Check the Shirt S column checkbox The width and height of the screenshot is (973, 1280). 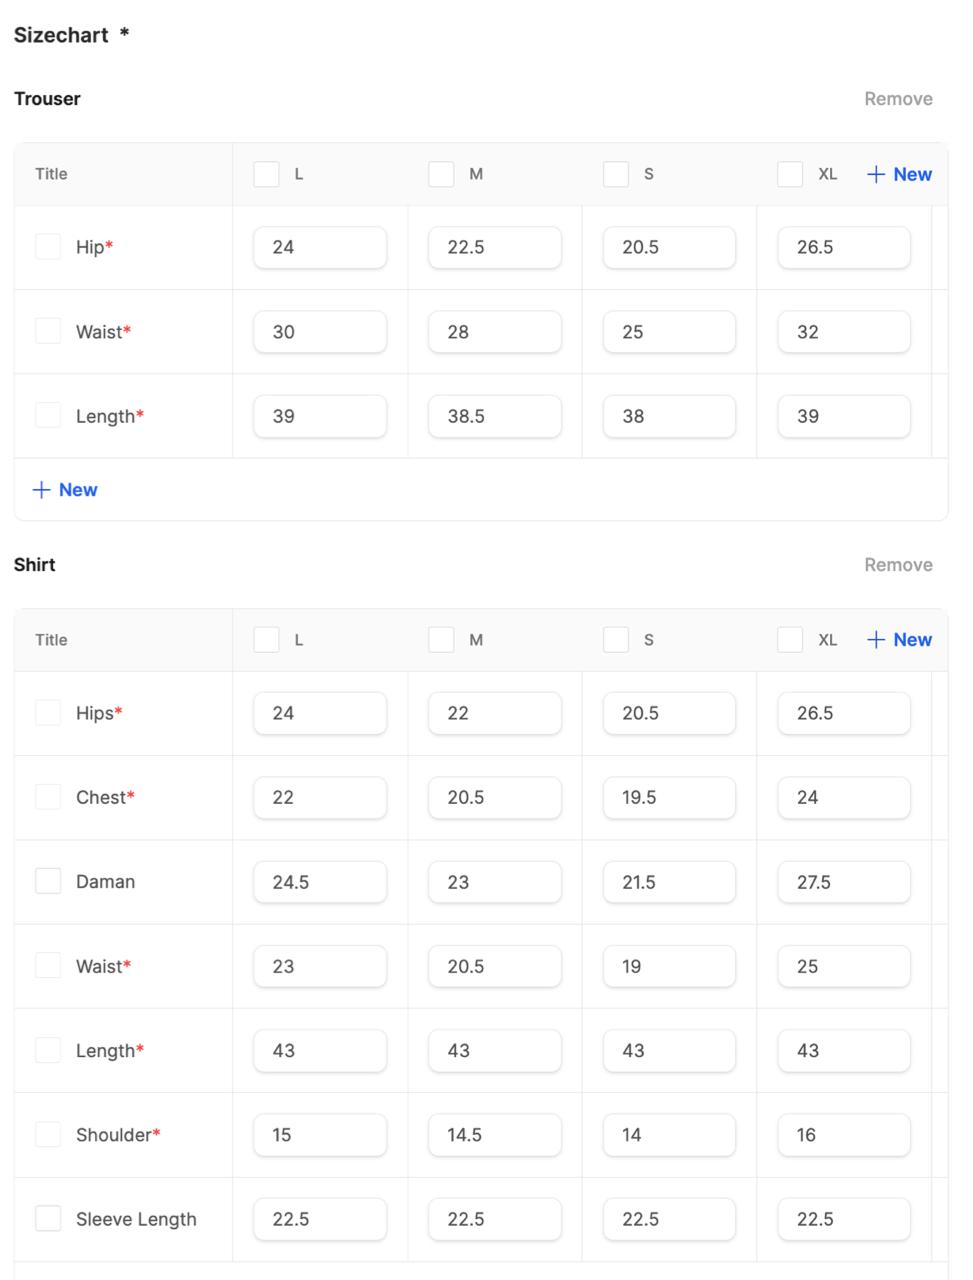(616, 640)
